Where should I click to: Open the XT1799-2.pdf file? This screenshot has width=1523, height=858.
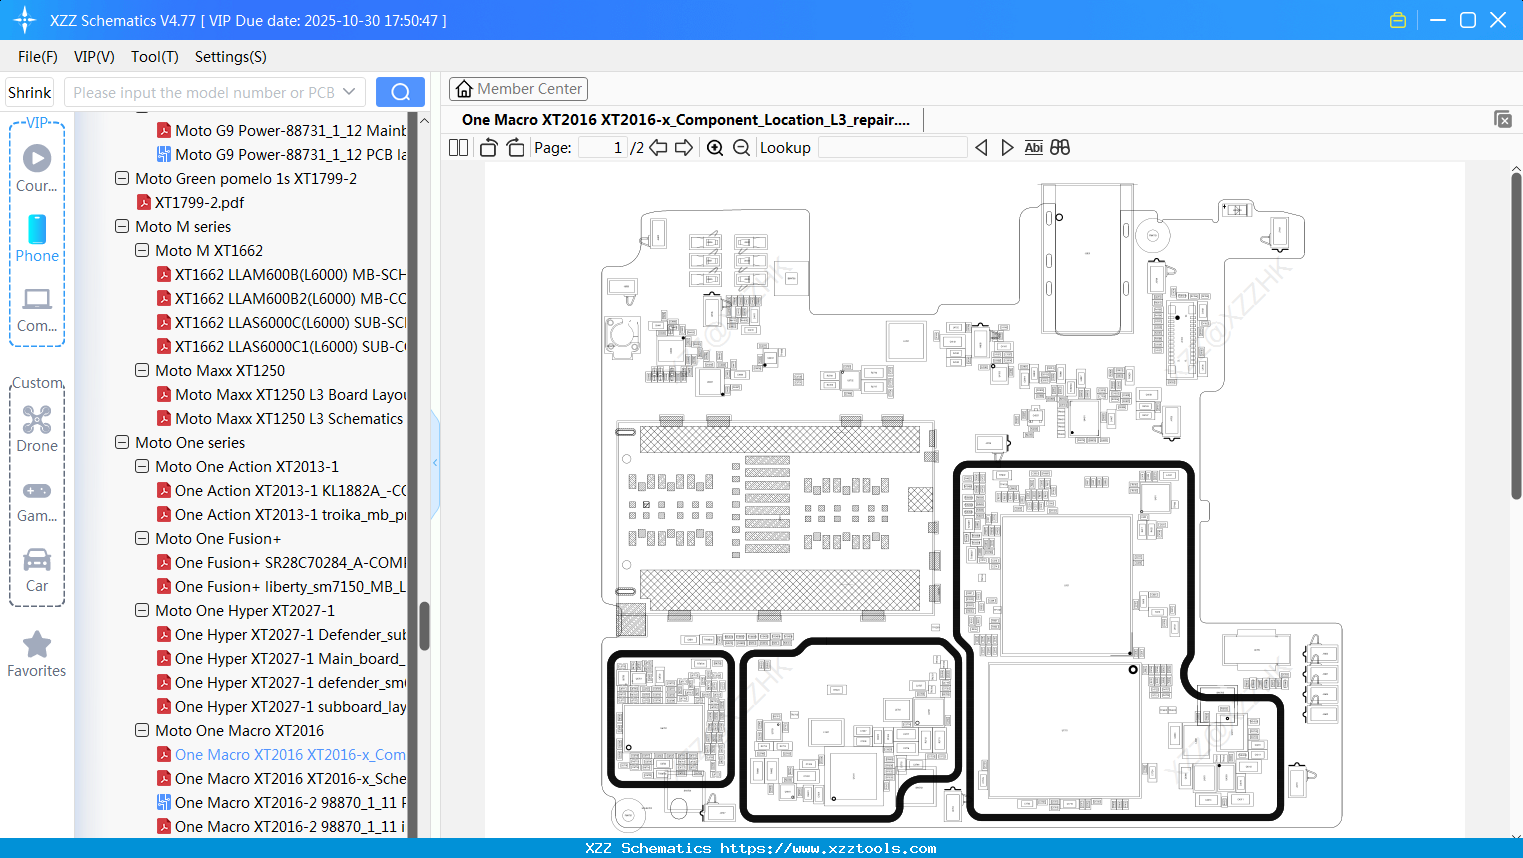(x=199, y=202)
